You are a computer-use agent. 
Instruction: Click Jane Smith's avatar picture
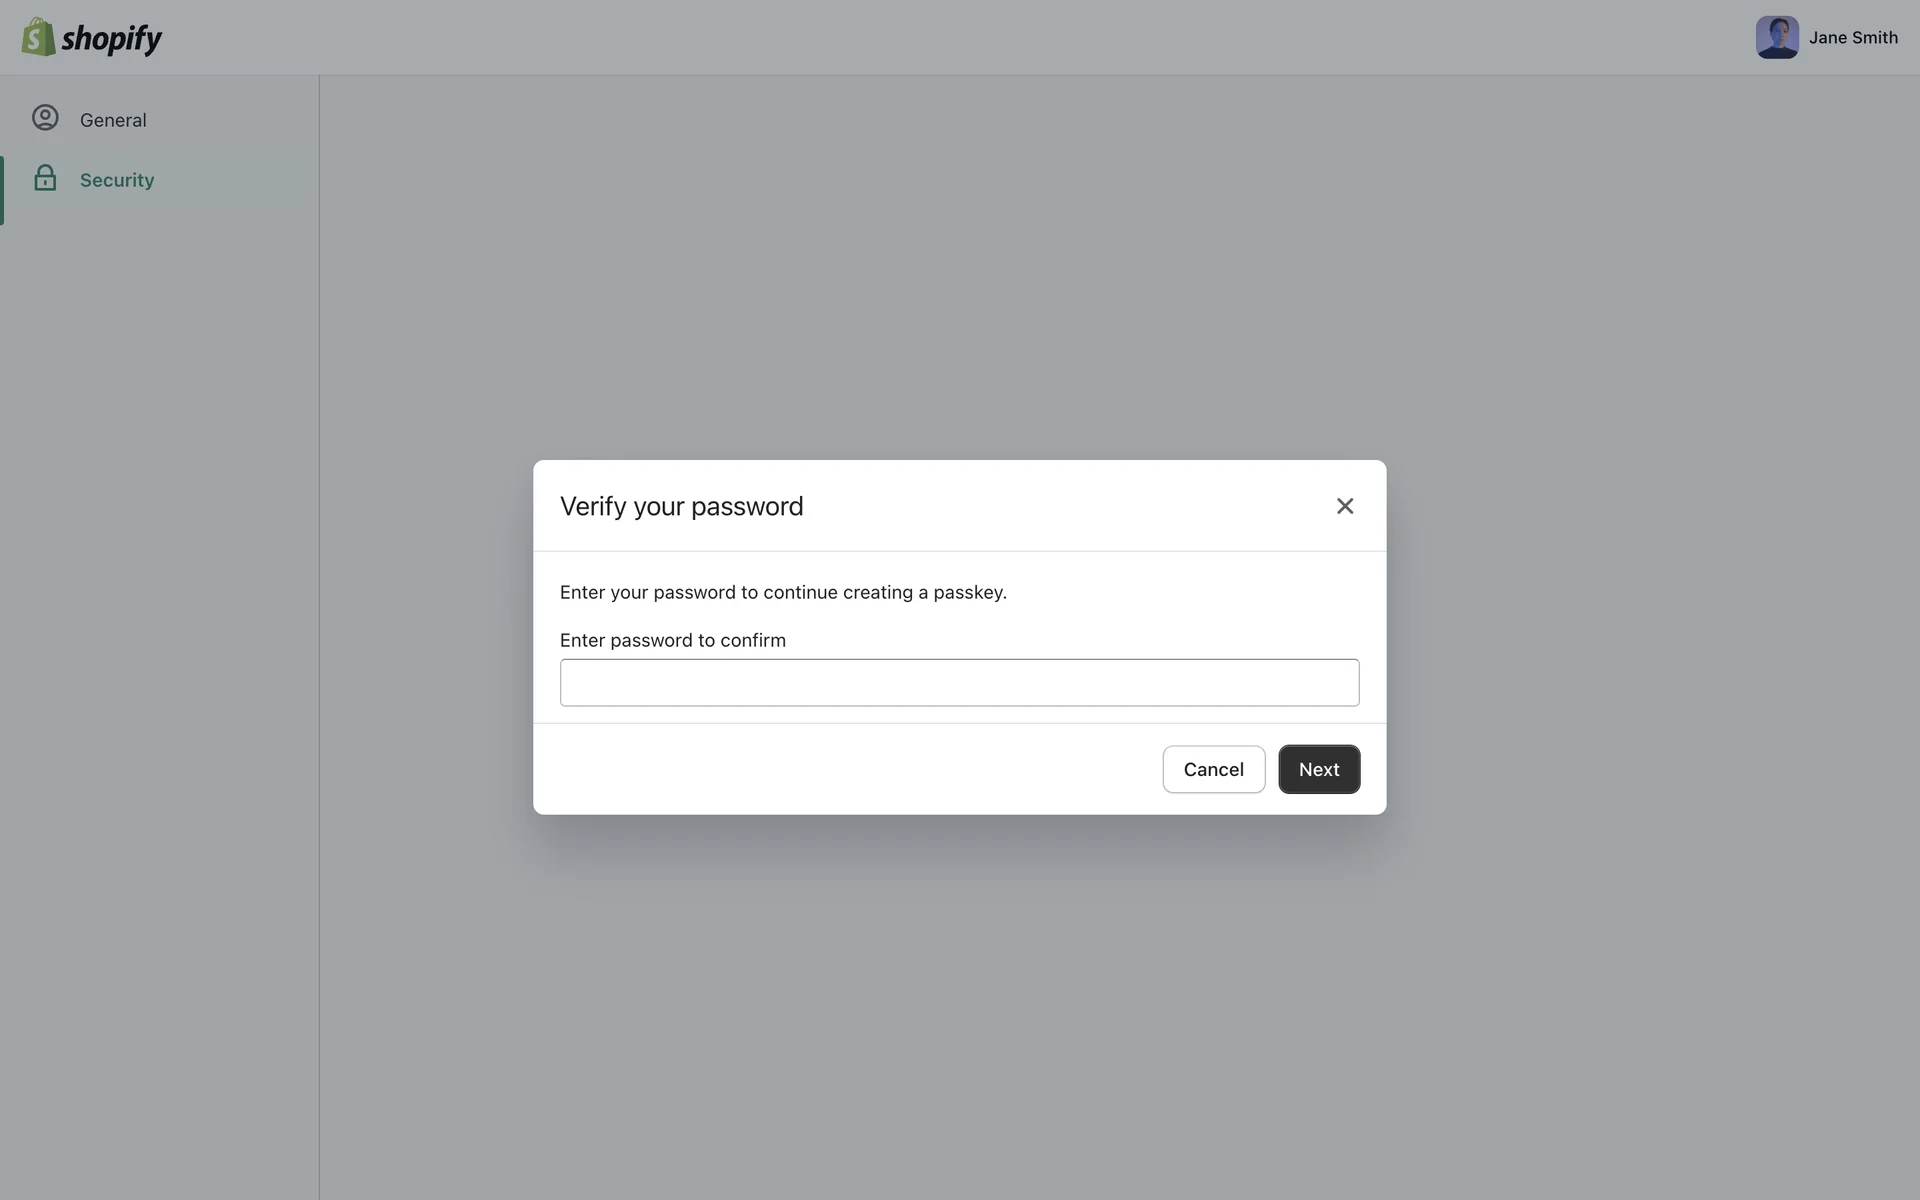click(x=1776, y=37)
